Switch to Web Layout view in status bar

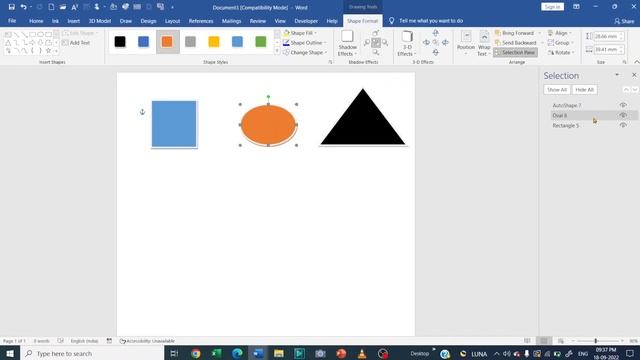click(x=561, y=341)
